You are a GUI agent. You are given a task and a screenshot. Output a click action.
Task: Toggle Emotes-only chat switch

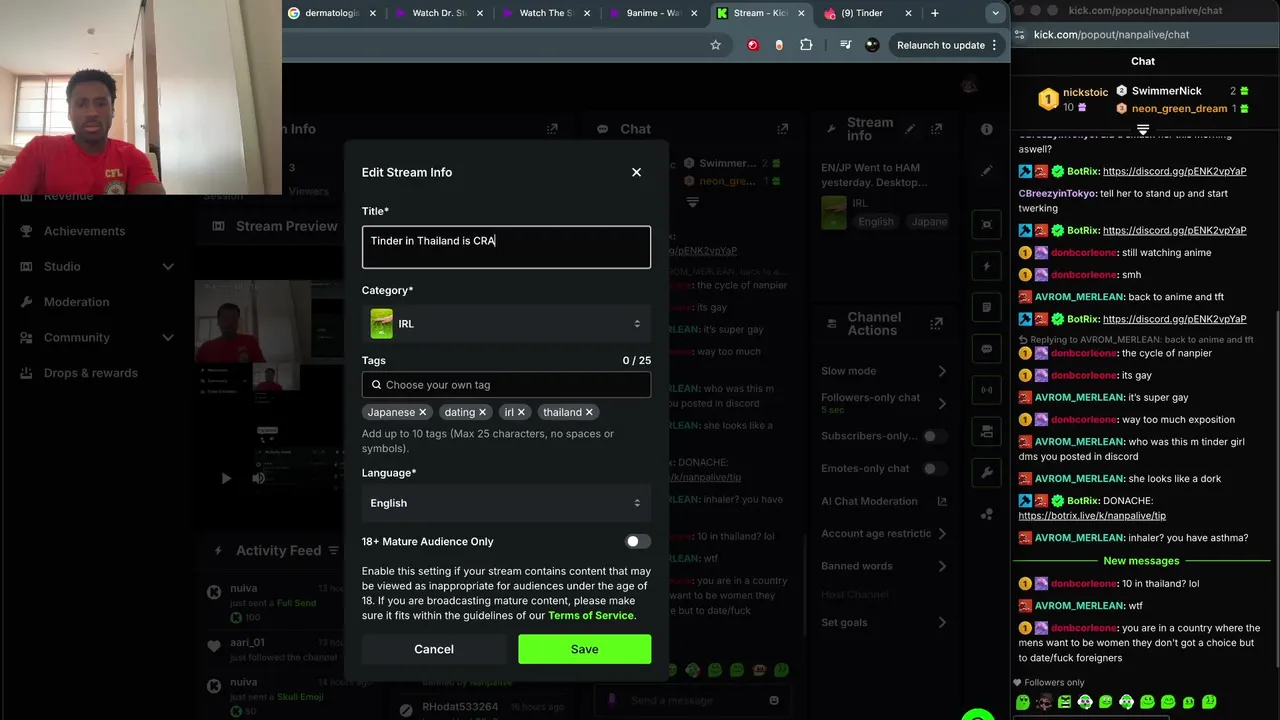click(x=935, y=468)
